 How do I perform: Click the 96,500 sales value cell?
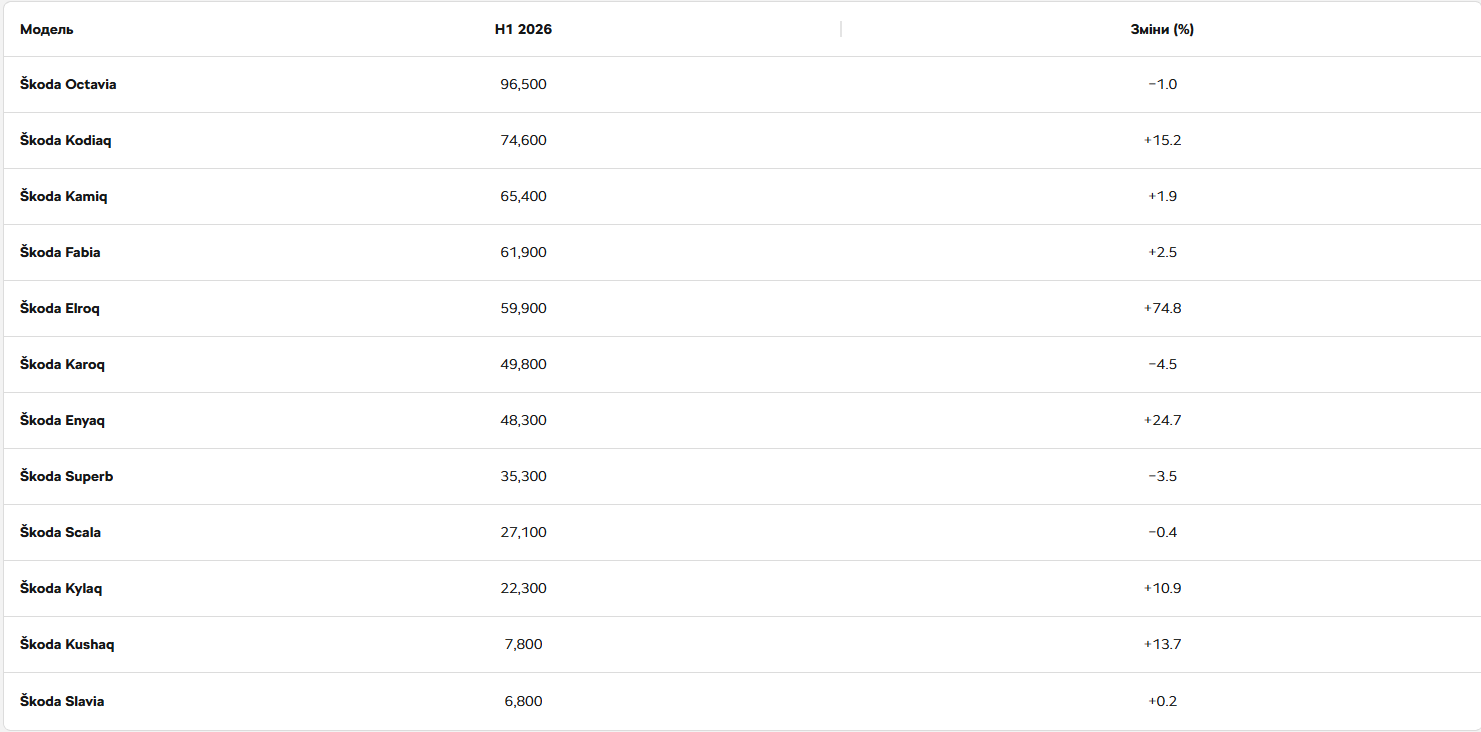coord(523,84)
